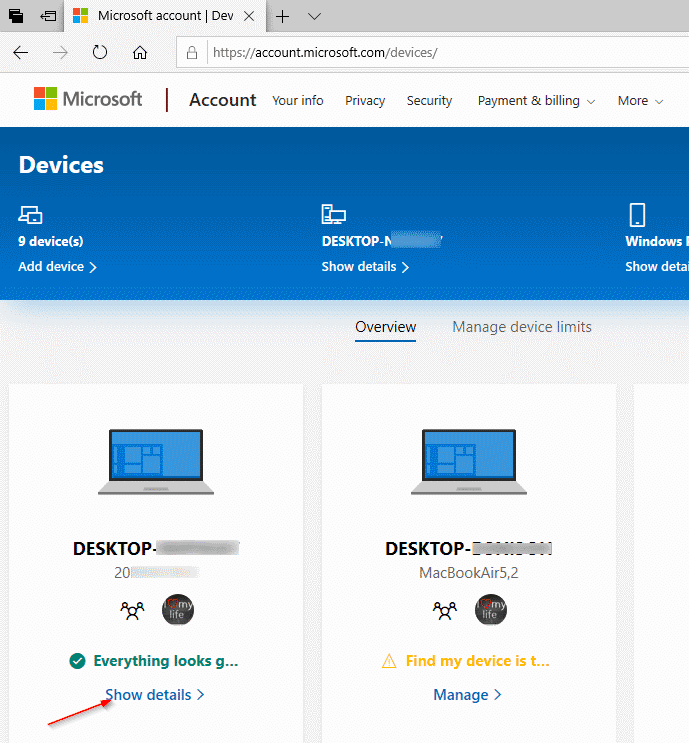
Task: Click the Devices page heading
Action: [61, 165]
